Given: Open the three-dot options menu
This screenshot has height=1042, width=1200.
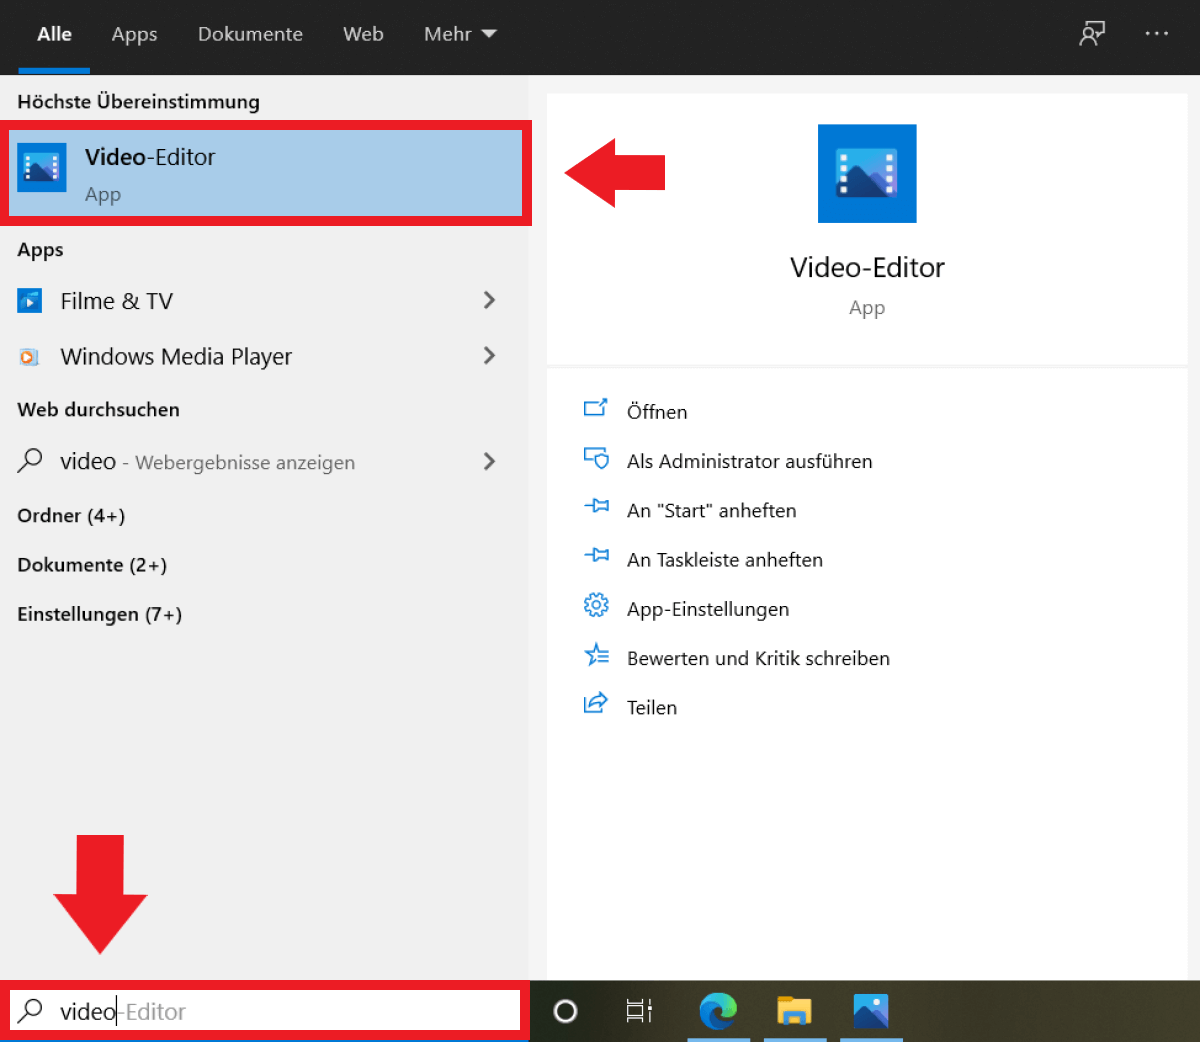Looking at the screenshot, I should (x=1157, y=34).
